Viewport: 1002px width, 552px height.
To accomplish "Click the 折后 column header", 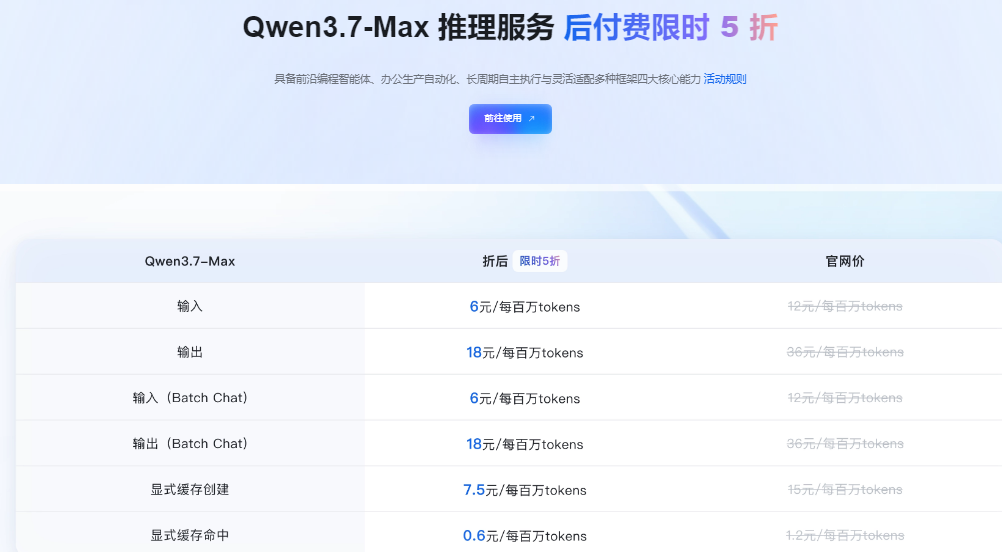I will [x=495, y=261].
